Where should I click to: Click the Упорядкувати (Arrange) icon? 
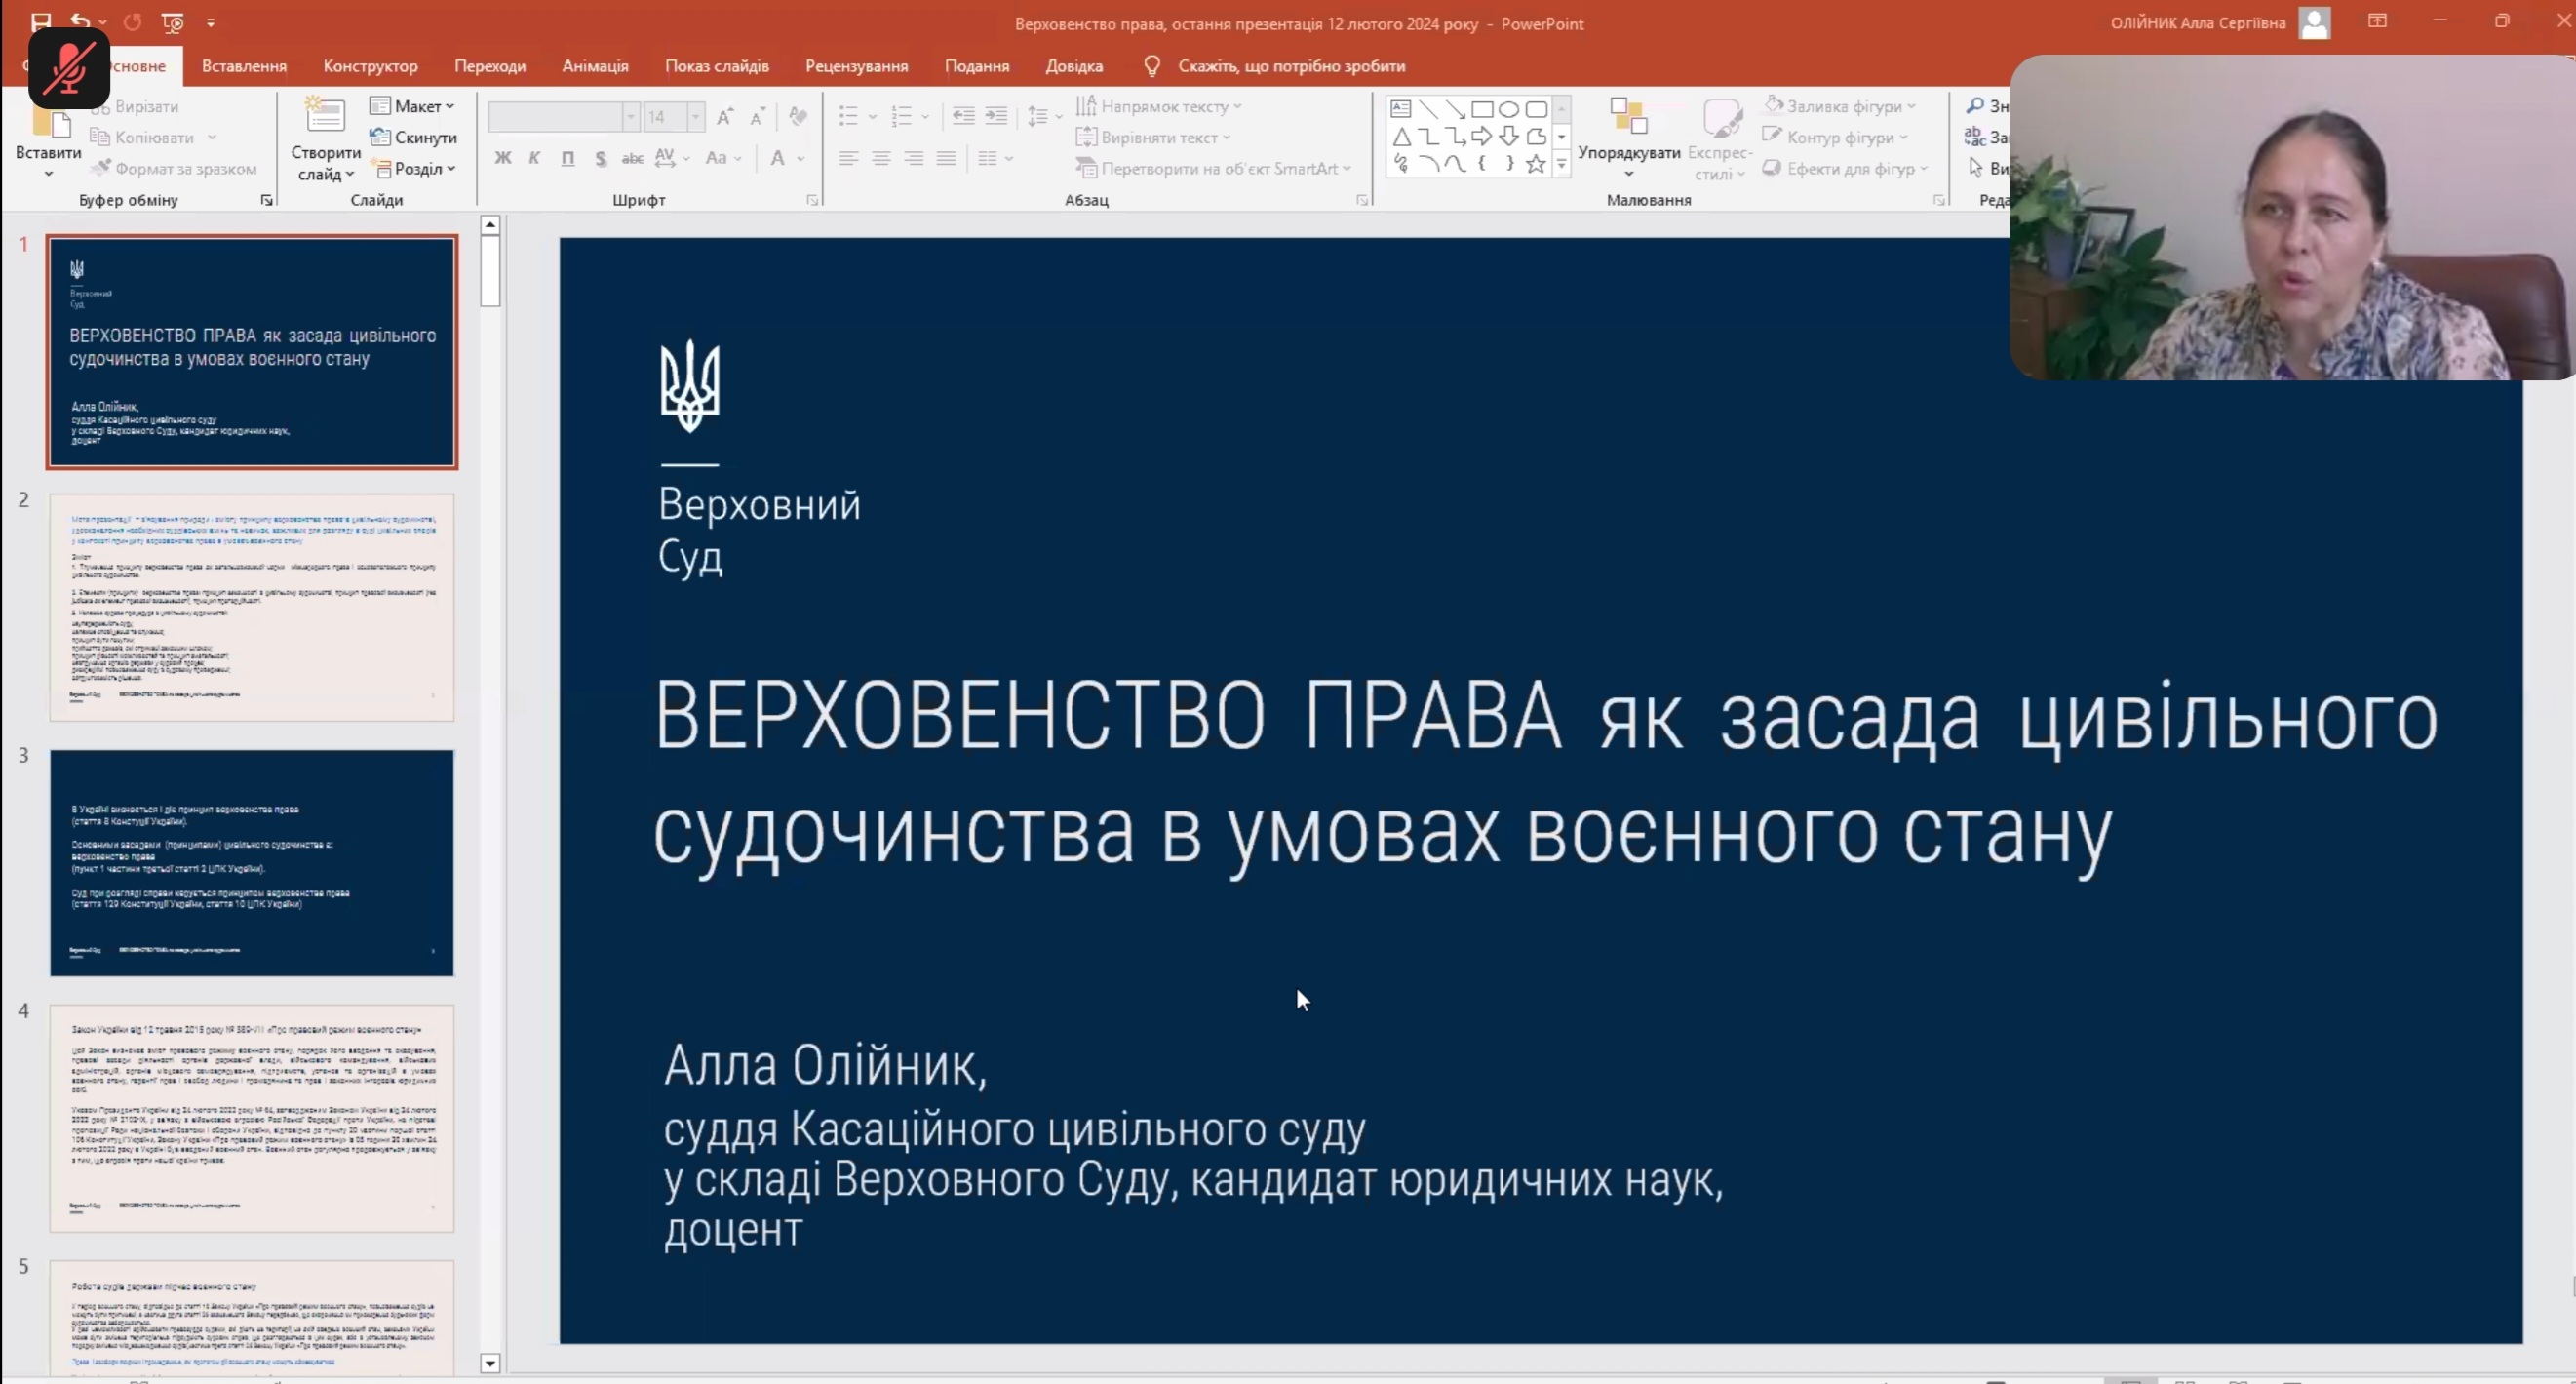(x=1628, y=118)
